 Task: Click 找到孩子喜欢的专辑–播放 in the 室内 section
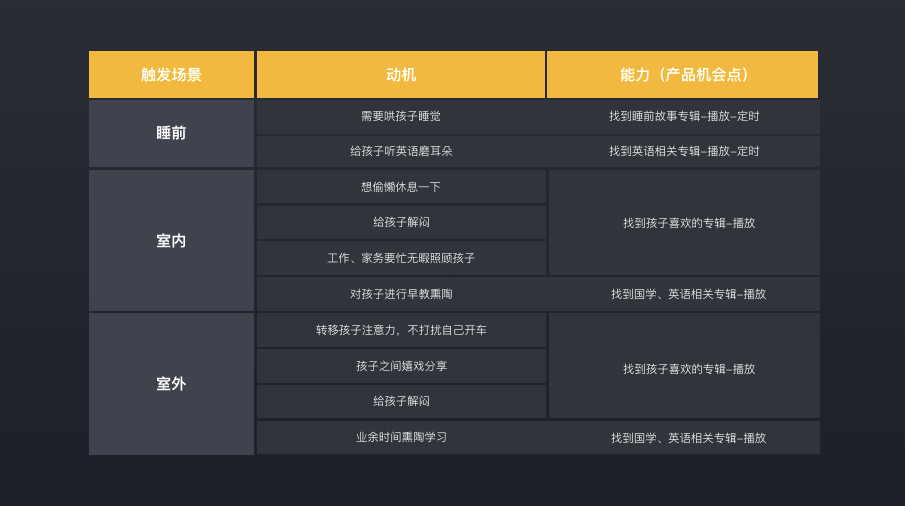[x=689, y=223]
